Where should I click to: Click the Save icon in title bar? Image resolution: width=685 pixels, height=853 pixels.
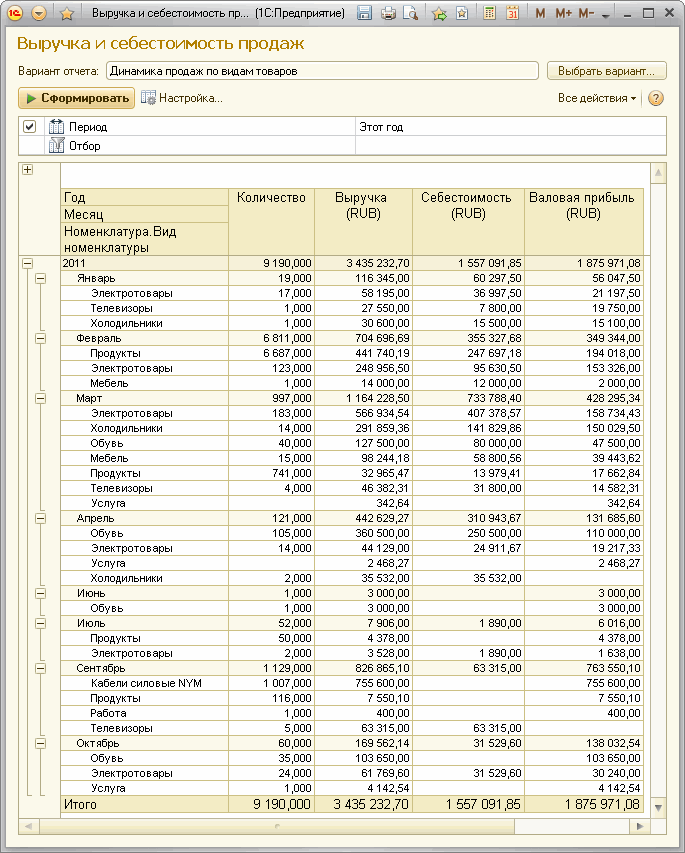(x=365, y=14)
